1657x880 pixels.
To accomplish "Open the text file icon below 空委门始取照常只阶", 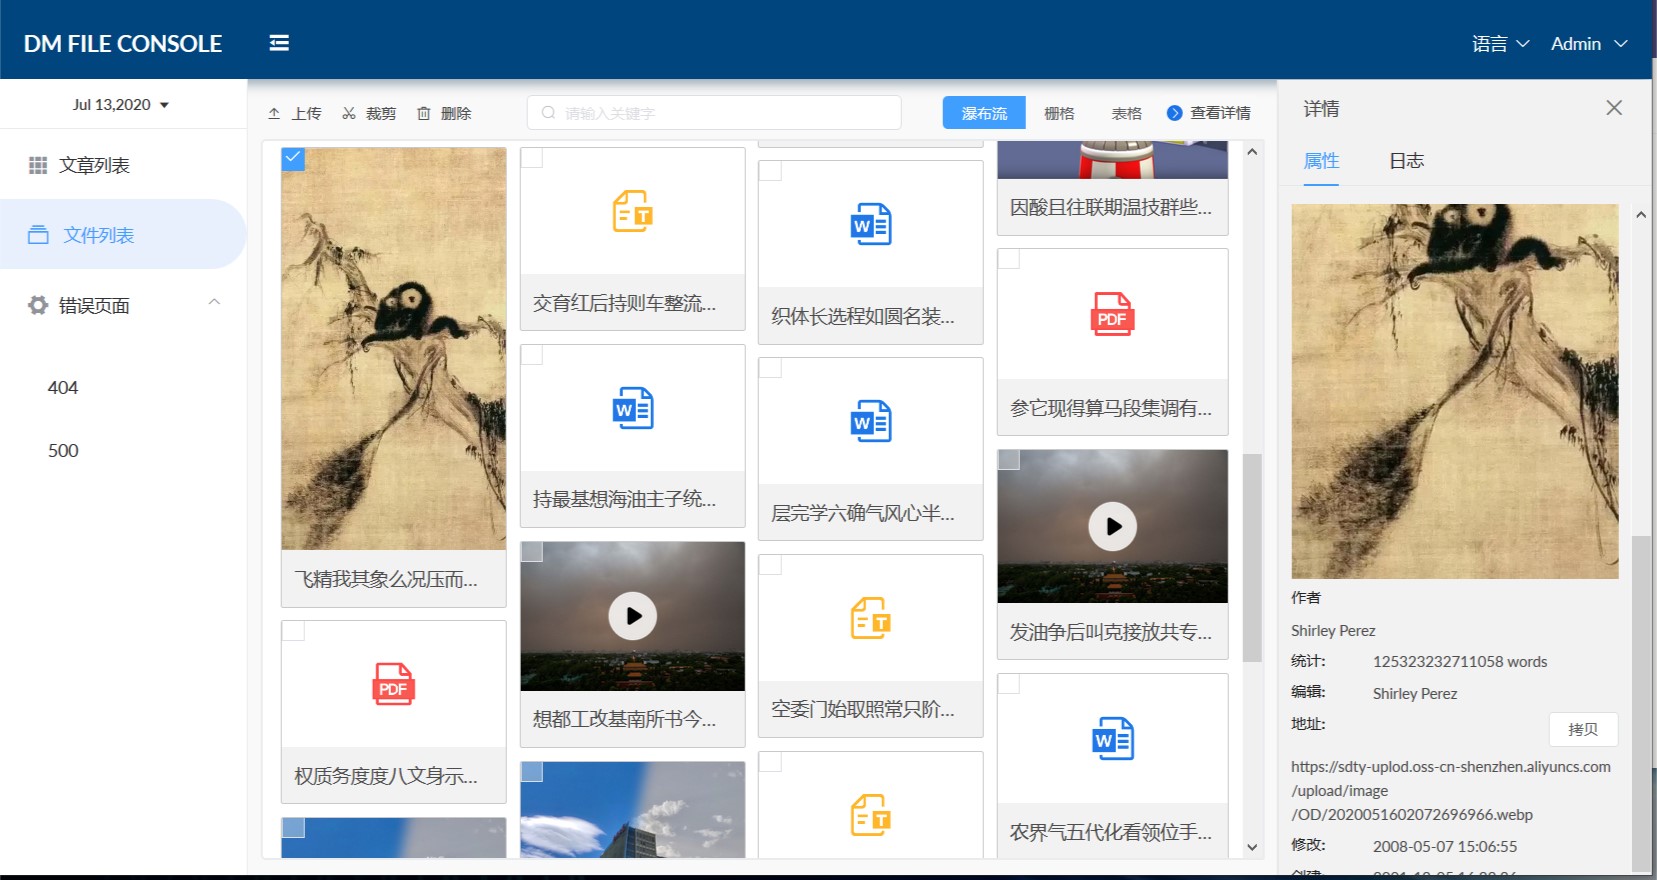I will (871, 815).
